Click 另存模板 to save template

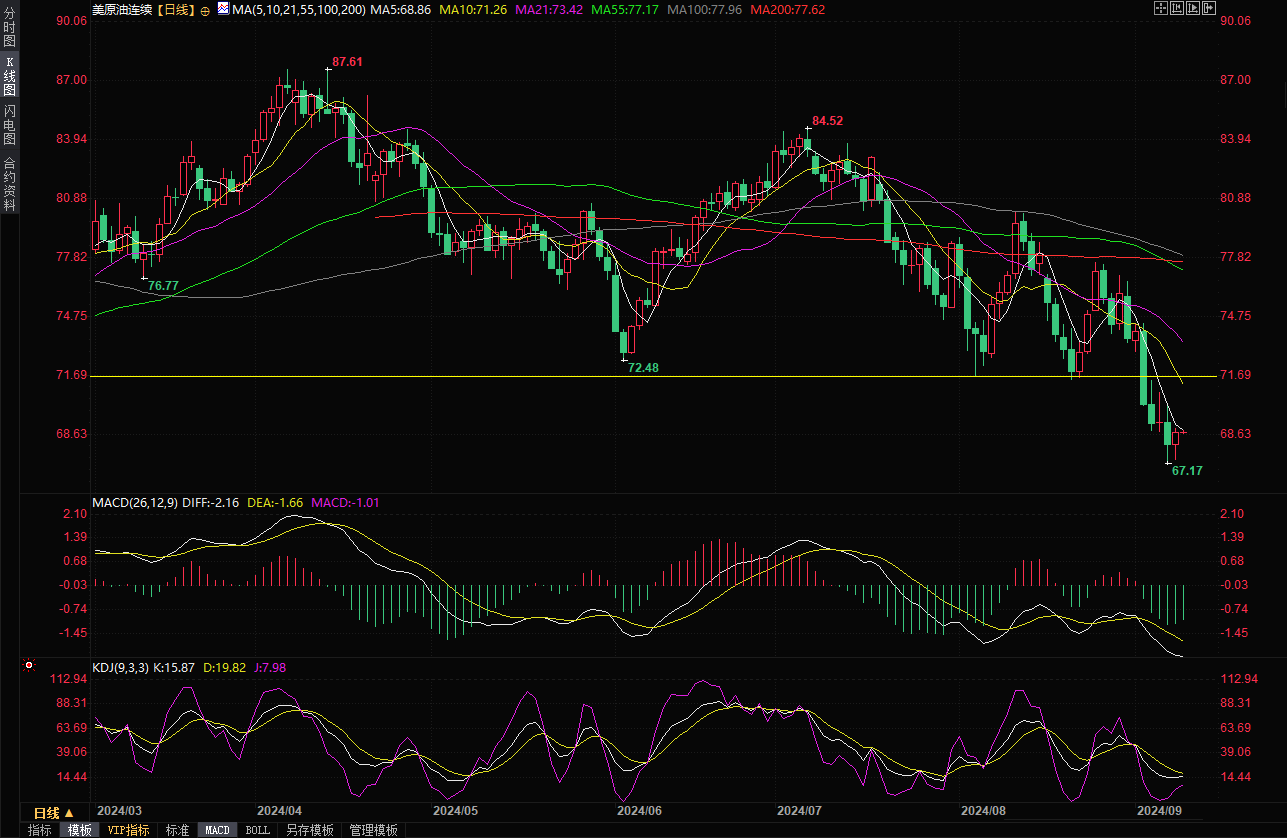tap(310, 830)
